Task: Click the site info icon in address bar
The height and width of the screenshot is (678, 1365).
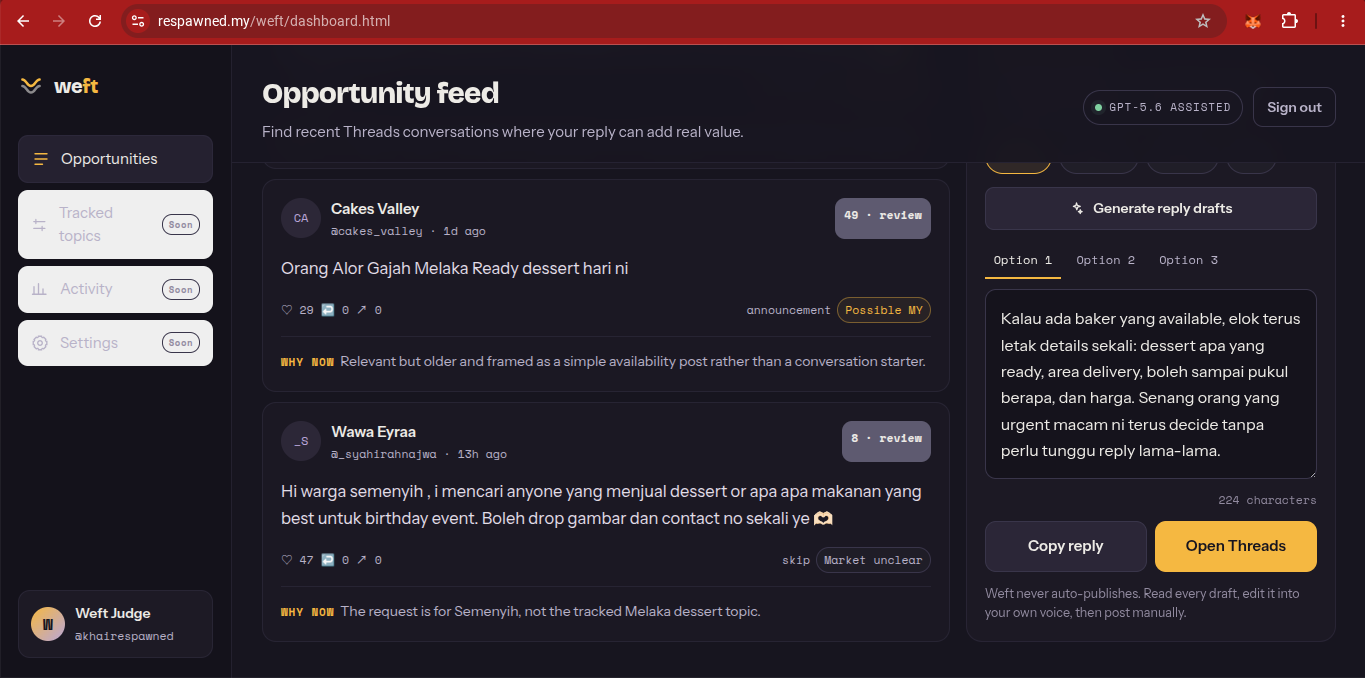Action: point(138,21)
